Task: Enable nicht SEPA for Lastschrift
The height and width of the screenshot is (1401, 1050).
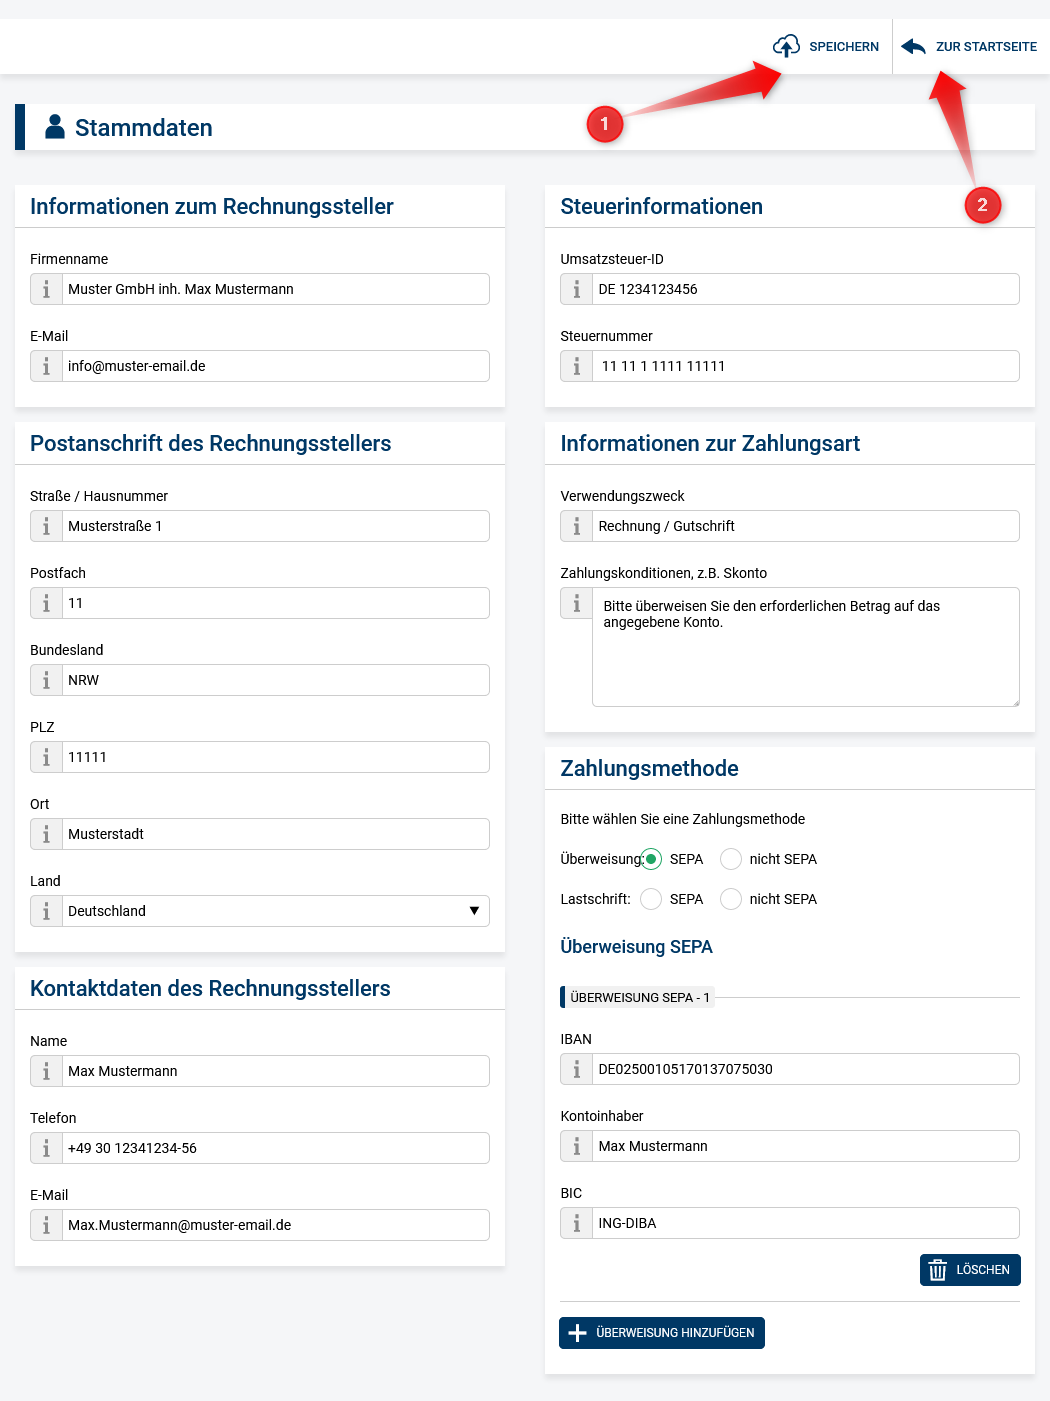Action: (731, 899)
